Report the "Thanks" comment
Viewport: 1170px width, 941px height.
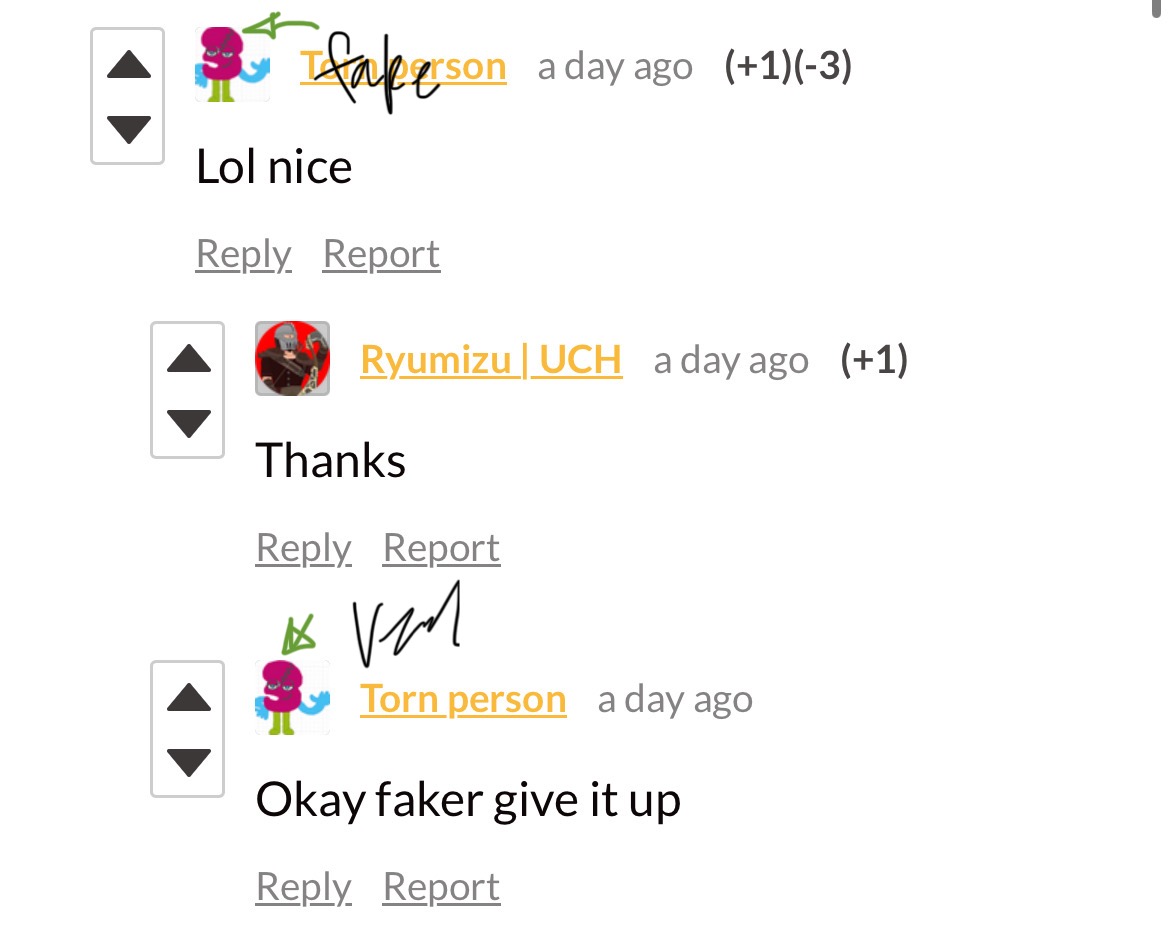442,548
